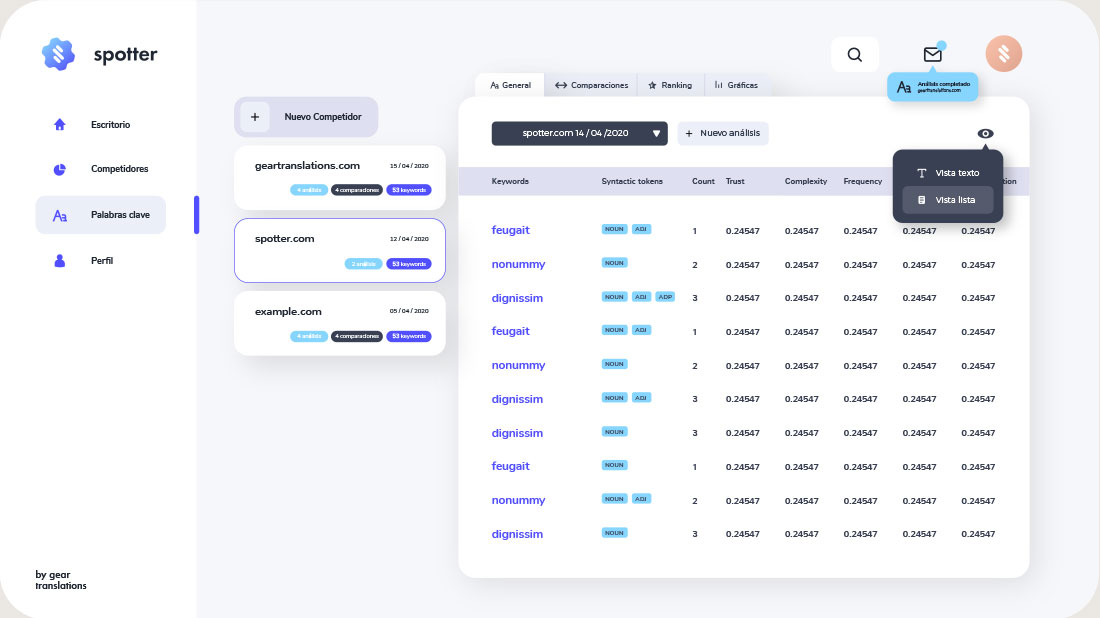Click the plus icon in Nuevo Competidor
This screenshot has height=618, width=1100.
coord(255,117)
